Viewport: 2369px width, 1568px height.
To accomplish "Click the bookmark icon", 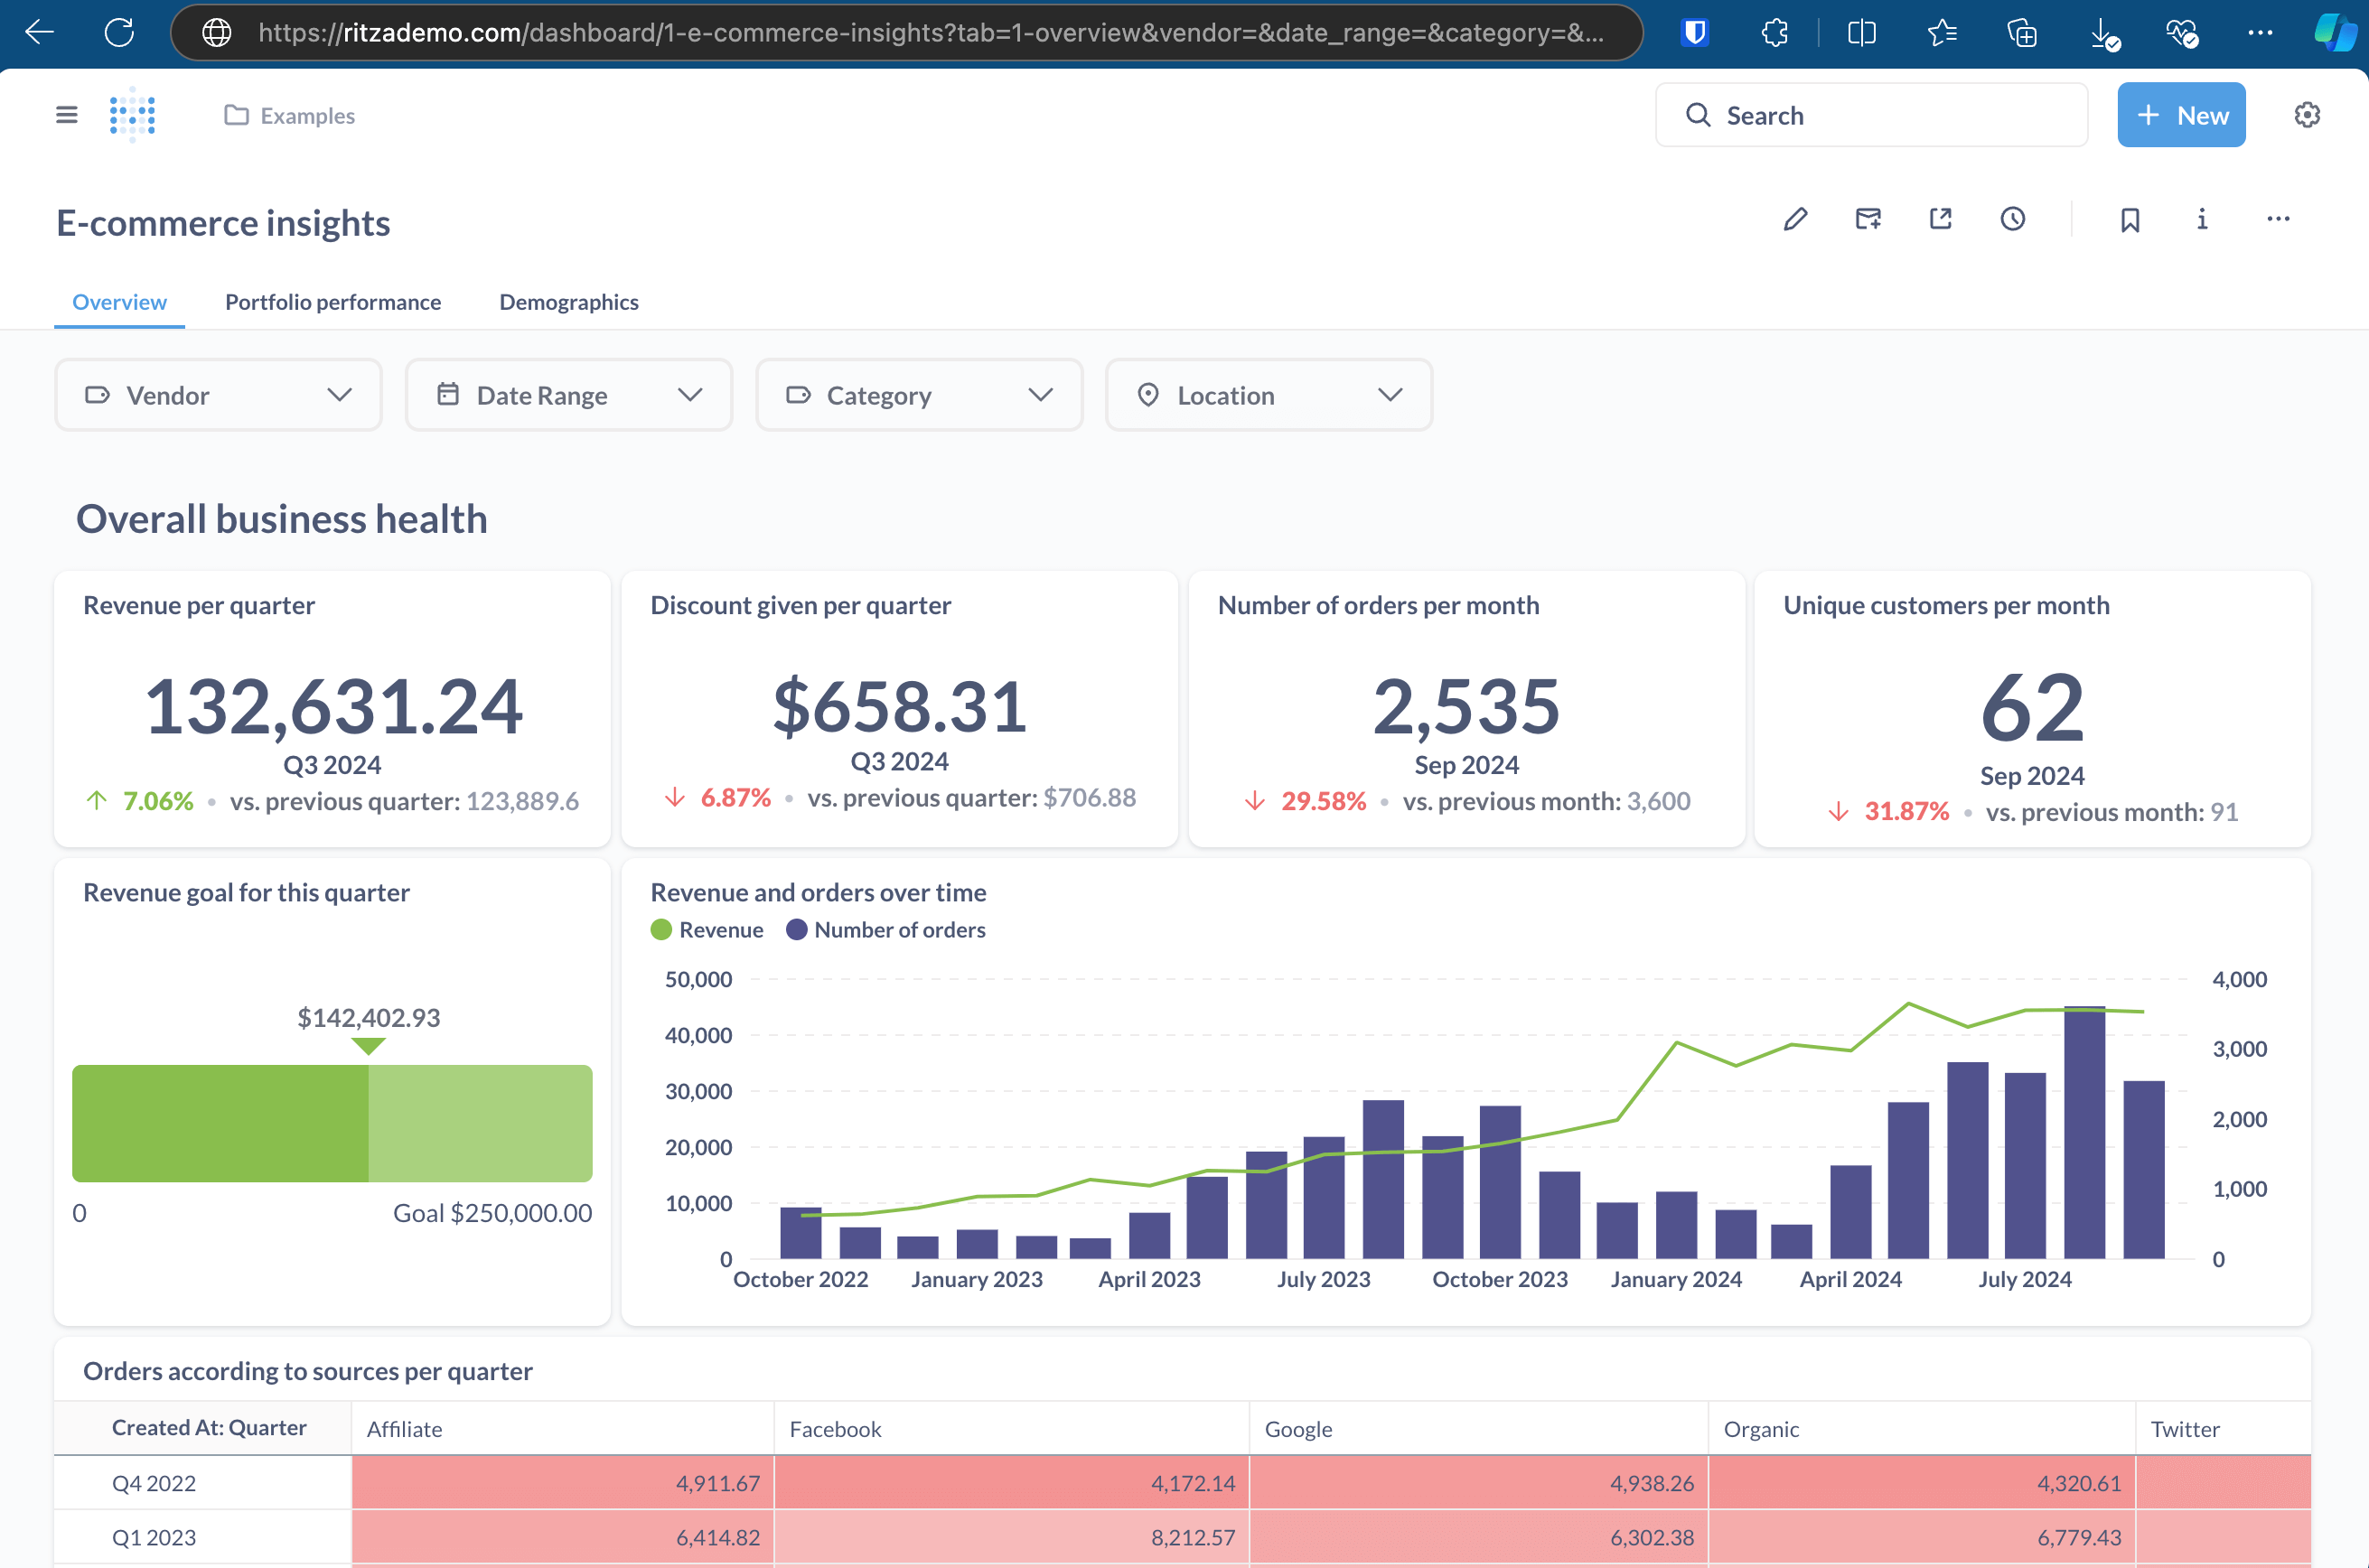I will [2128, 219].
